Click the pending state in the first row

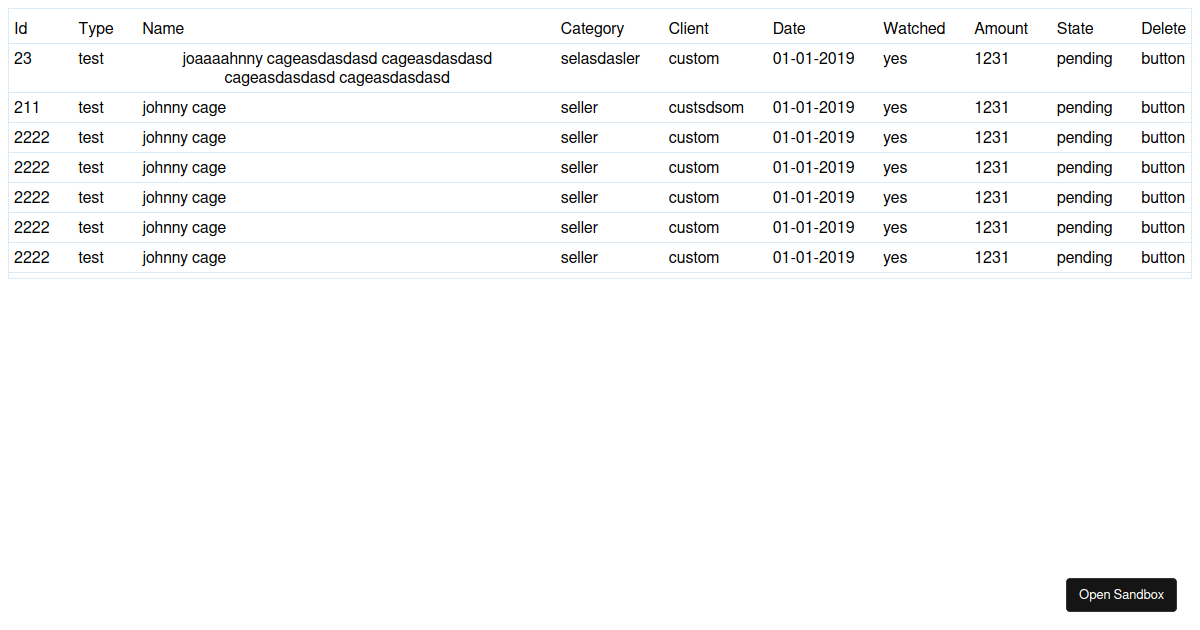(x=1084, y=58)
